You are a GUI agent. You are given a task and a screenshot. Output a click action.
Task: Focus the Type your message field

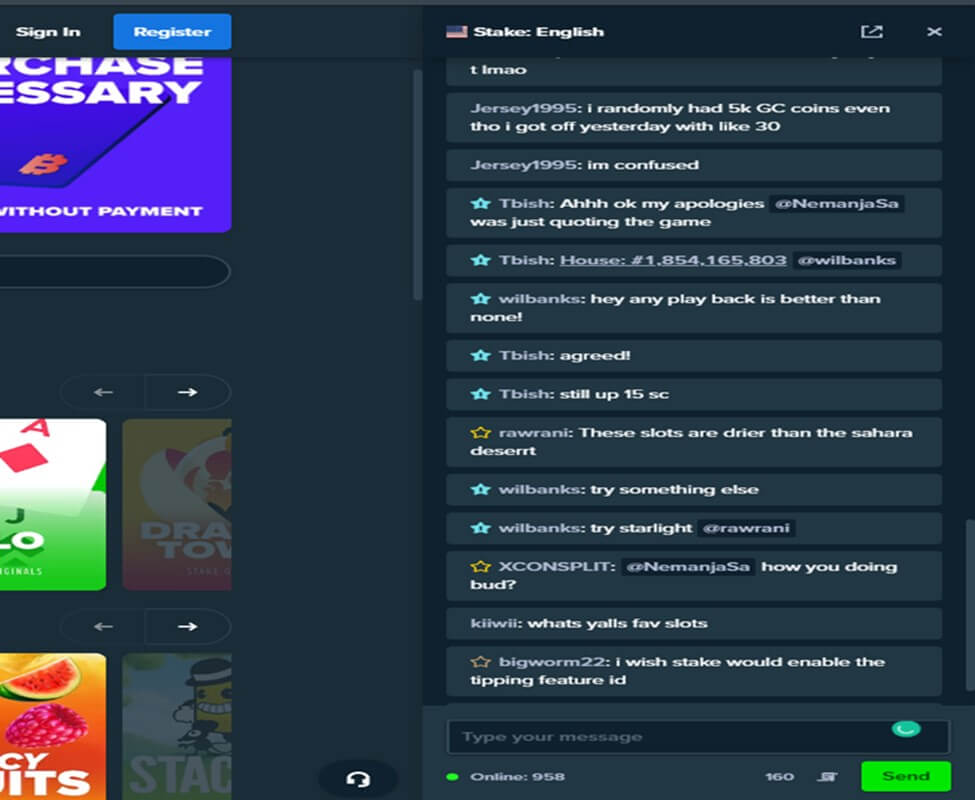[x=698, y=737]
